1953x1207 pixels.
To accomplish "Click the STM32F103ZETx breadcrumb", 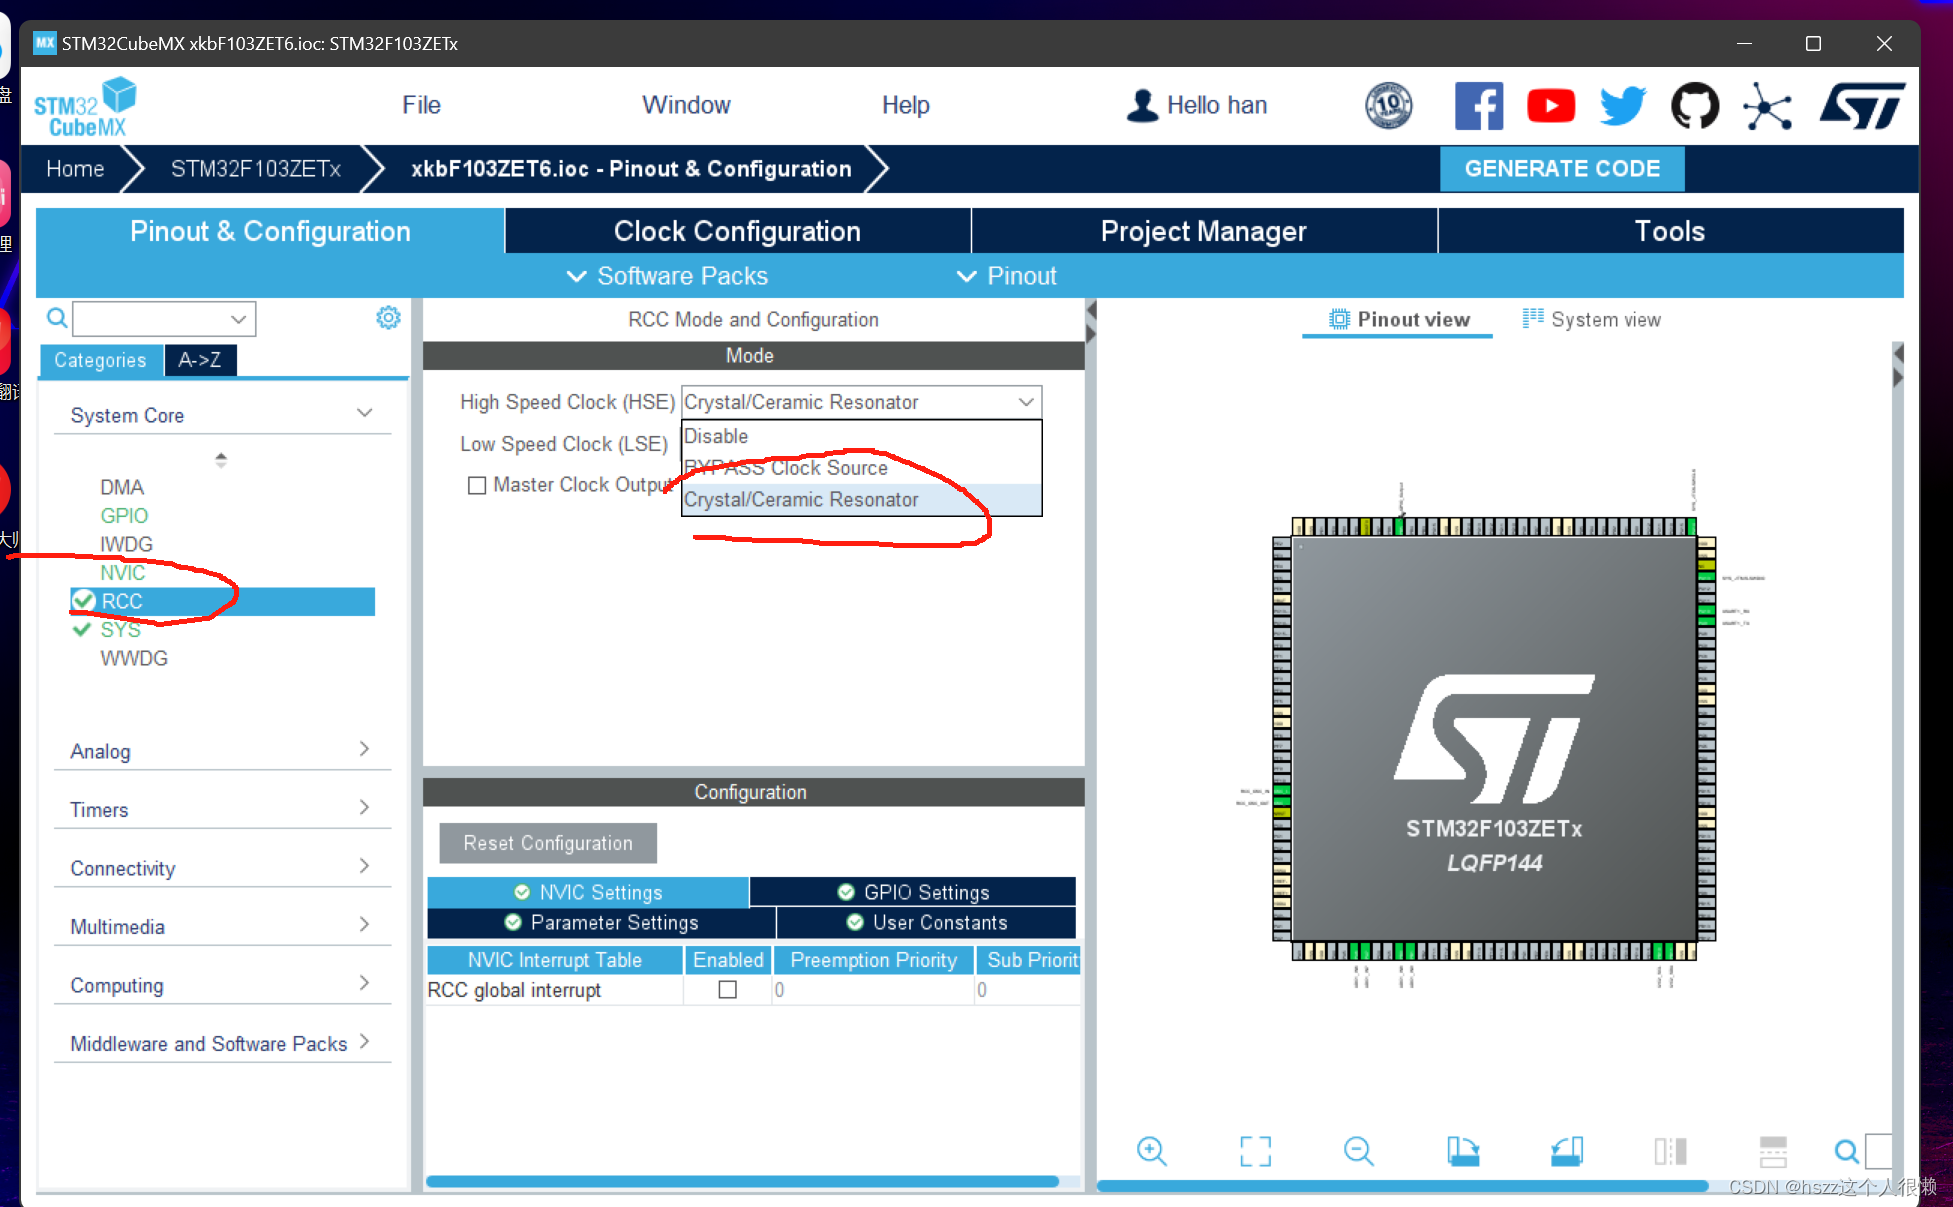I will click(256, 169).
